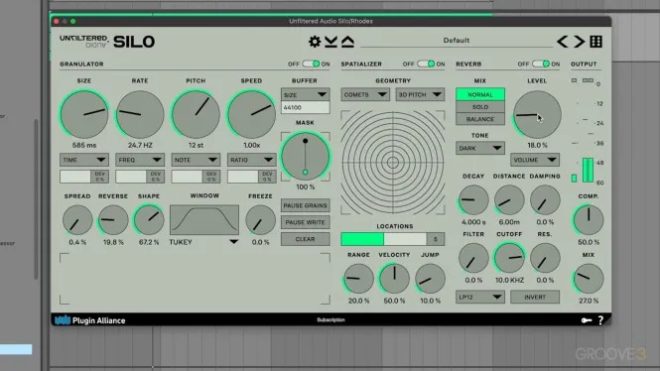Open the LP12 filter type dropdown
660x371 pixels.
480,297
